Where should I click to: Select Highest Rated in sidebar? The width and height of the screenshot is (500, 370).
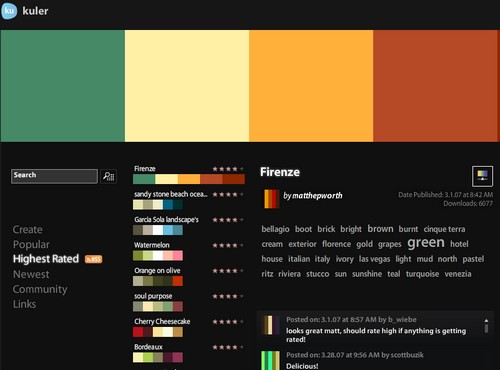(x=46, y=259)
